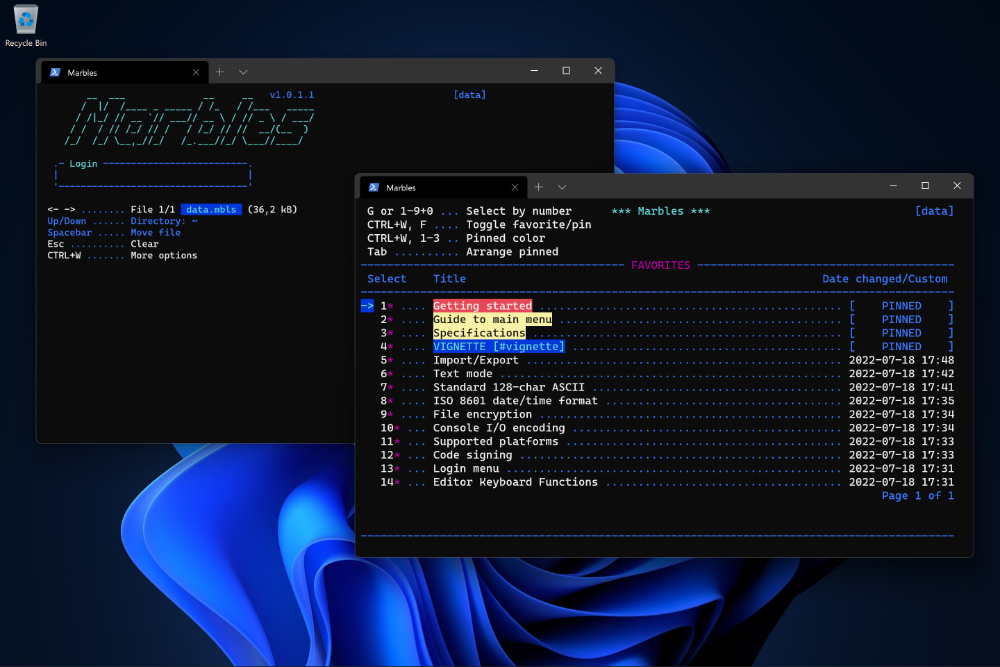Close the Marbles tab in back window

coord(196,72)
